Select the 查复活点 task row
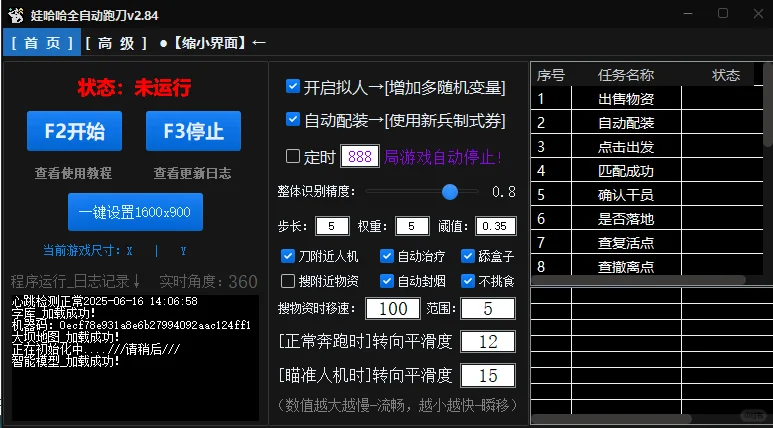This screenshot has width=773, height=428. point(647,243)
